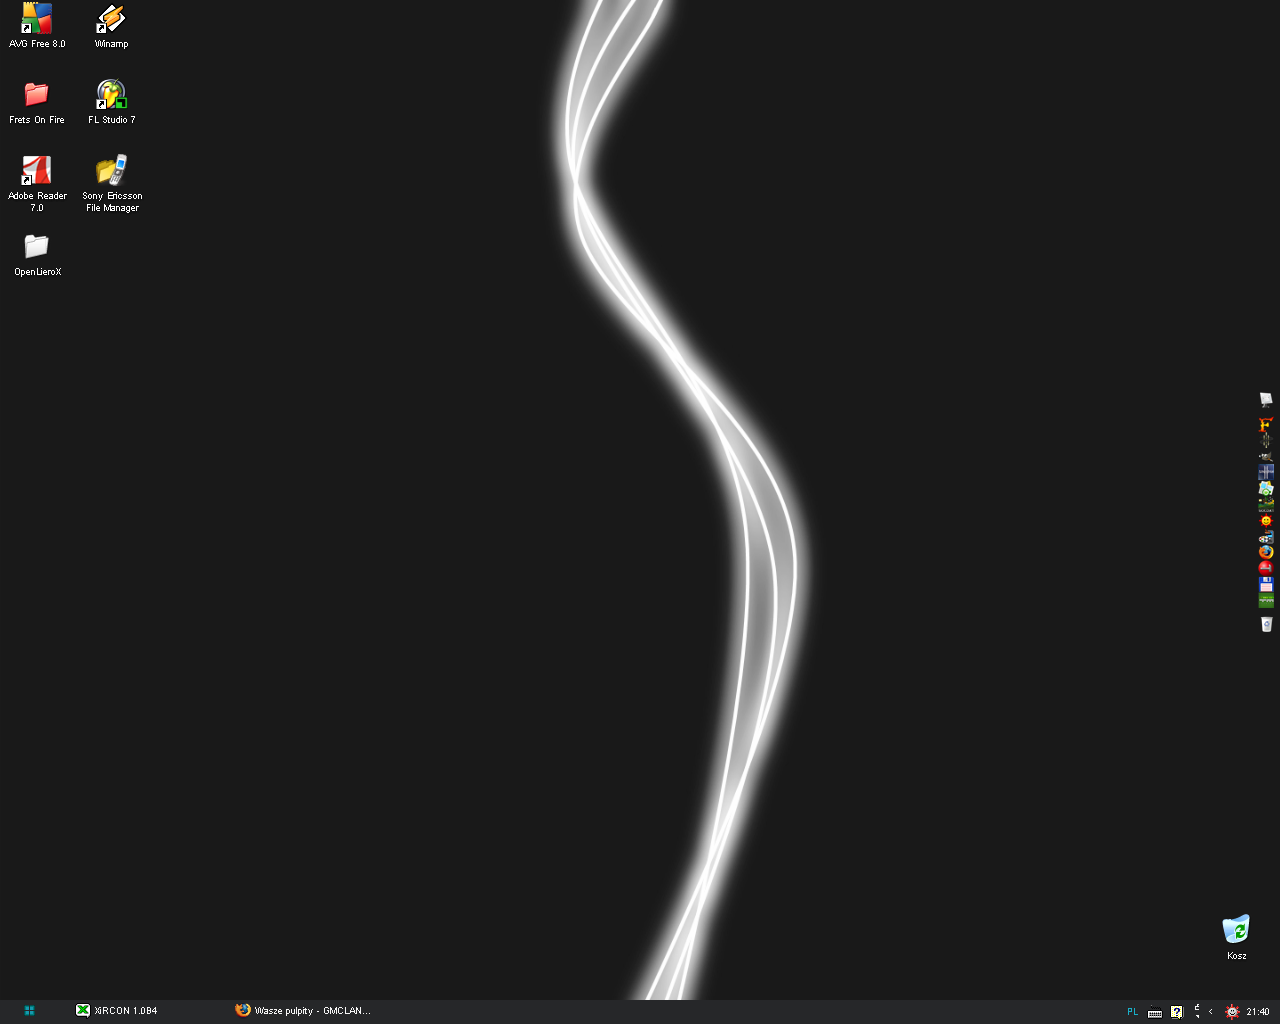Click the taskbar clock showing 21:40

tap(1258, 1012)
